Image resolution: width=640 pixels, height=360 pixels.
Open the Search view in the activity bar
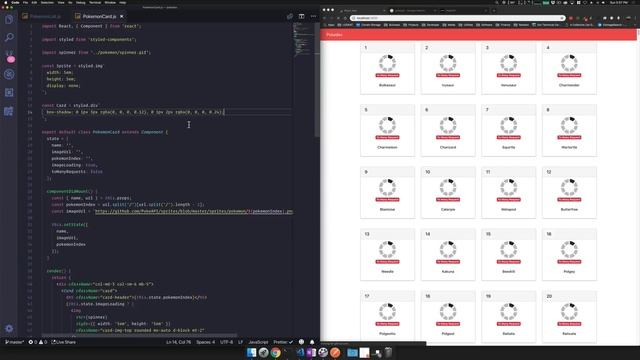pyautogui.click(x=9, y=37)
